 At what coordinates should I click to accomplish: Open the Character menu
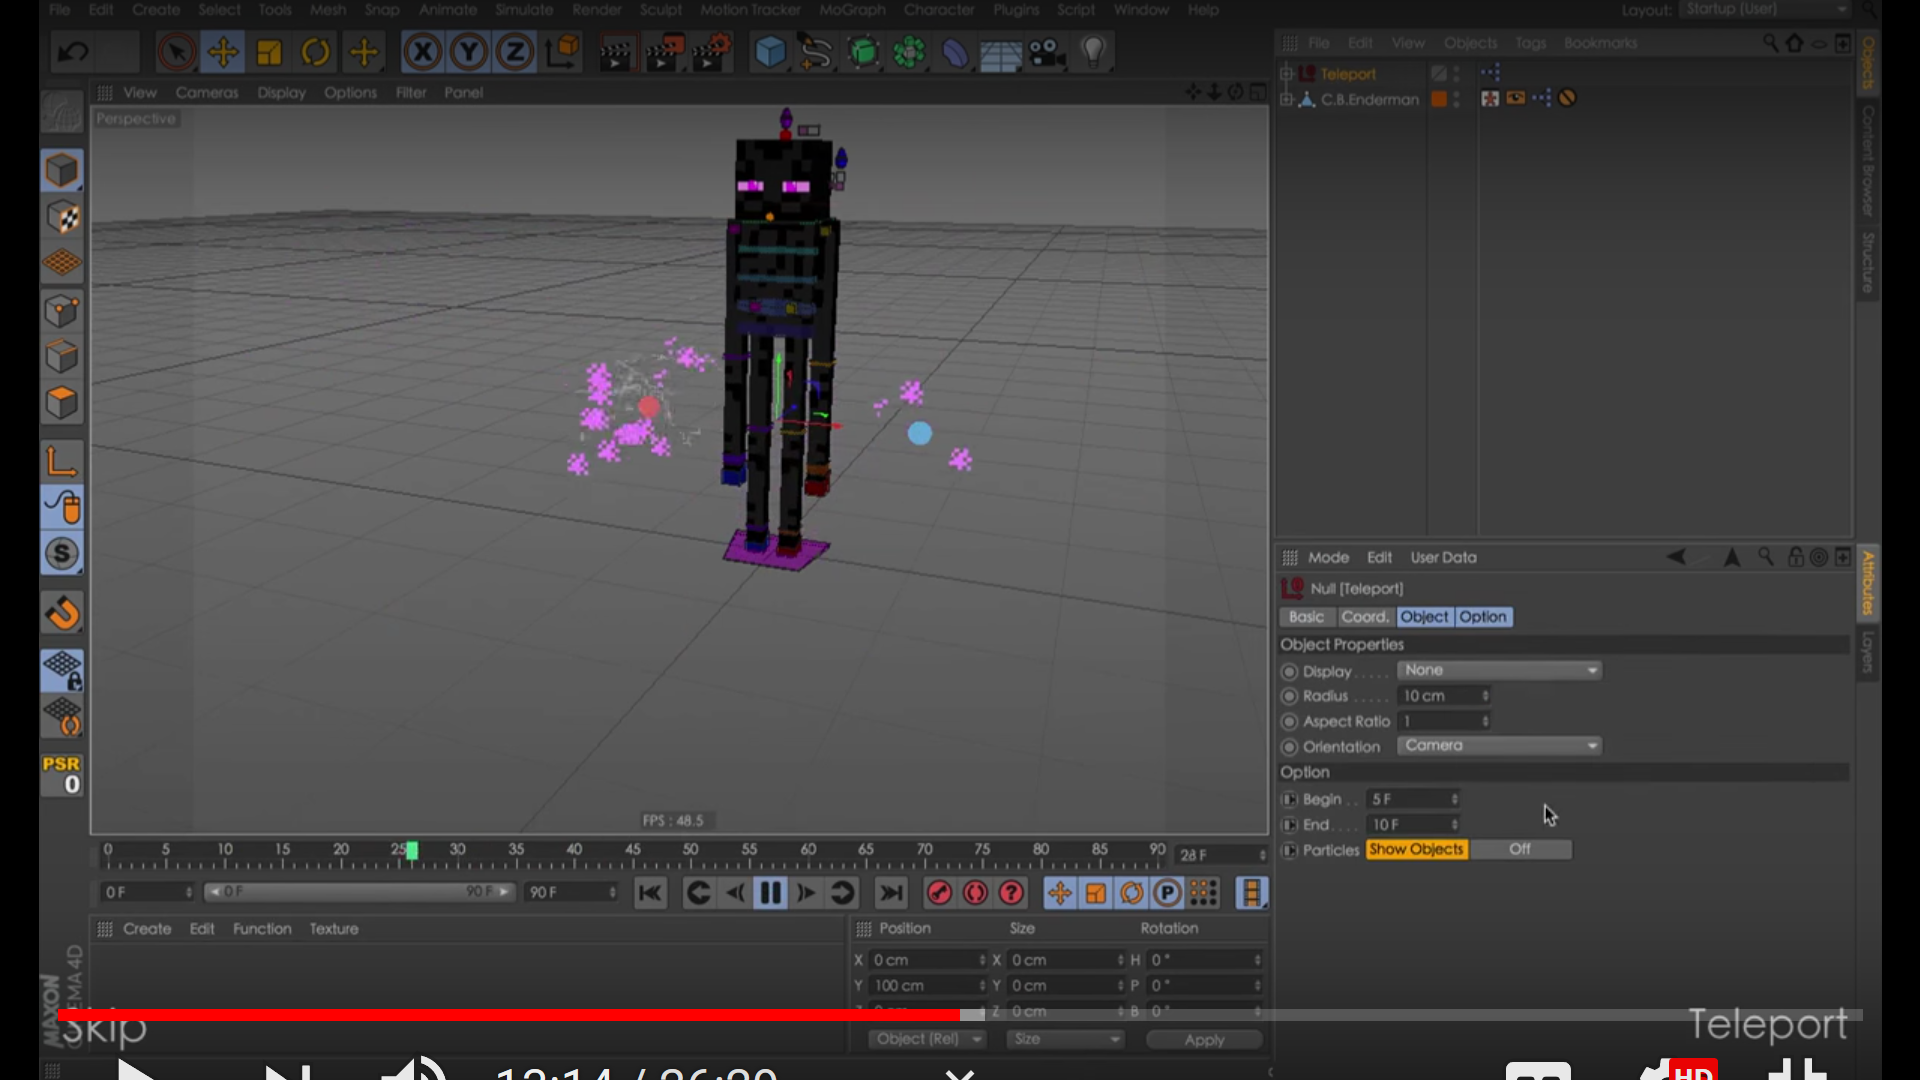pyautogui.click(x=939, y=10)
